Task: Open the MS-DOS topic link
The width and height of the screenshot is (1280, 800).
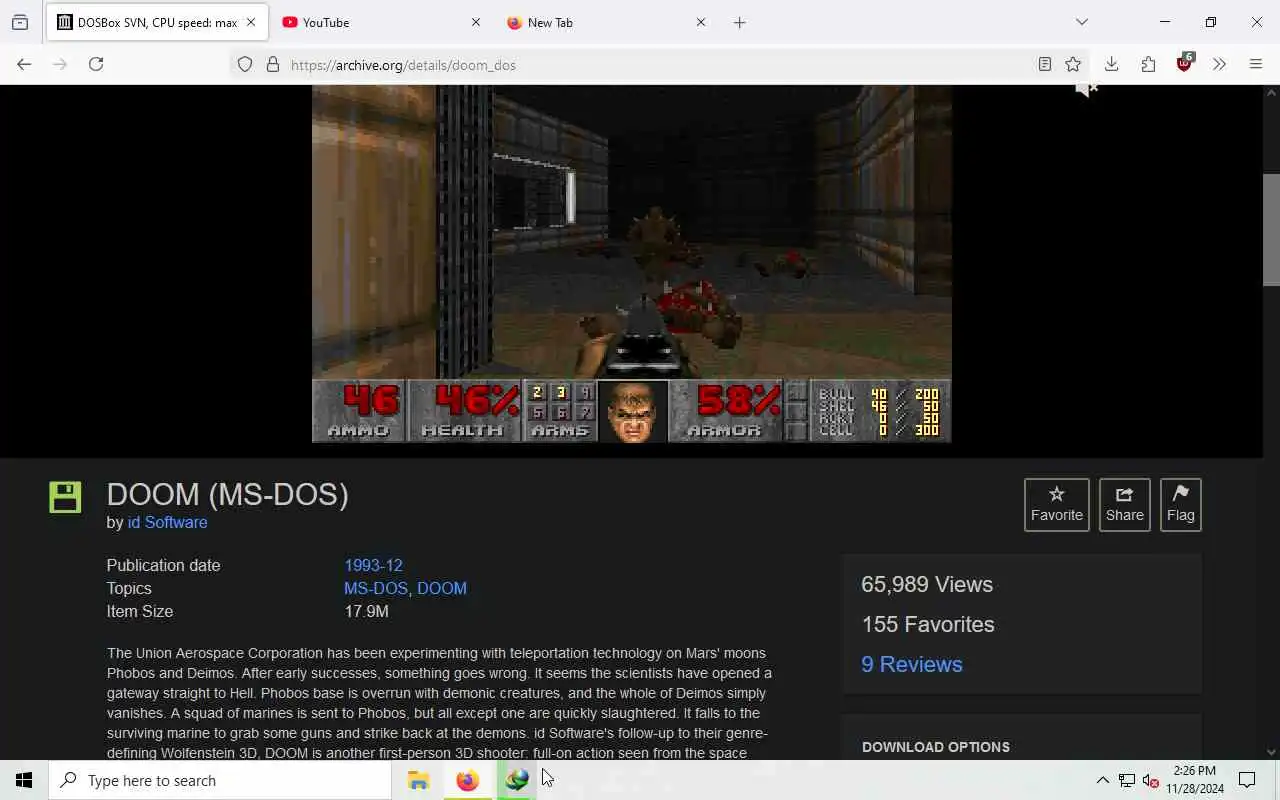Action: coord(376,588)
